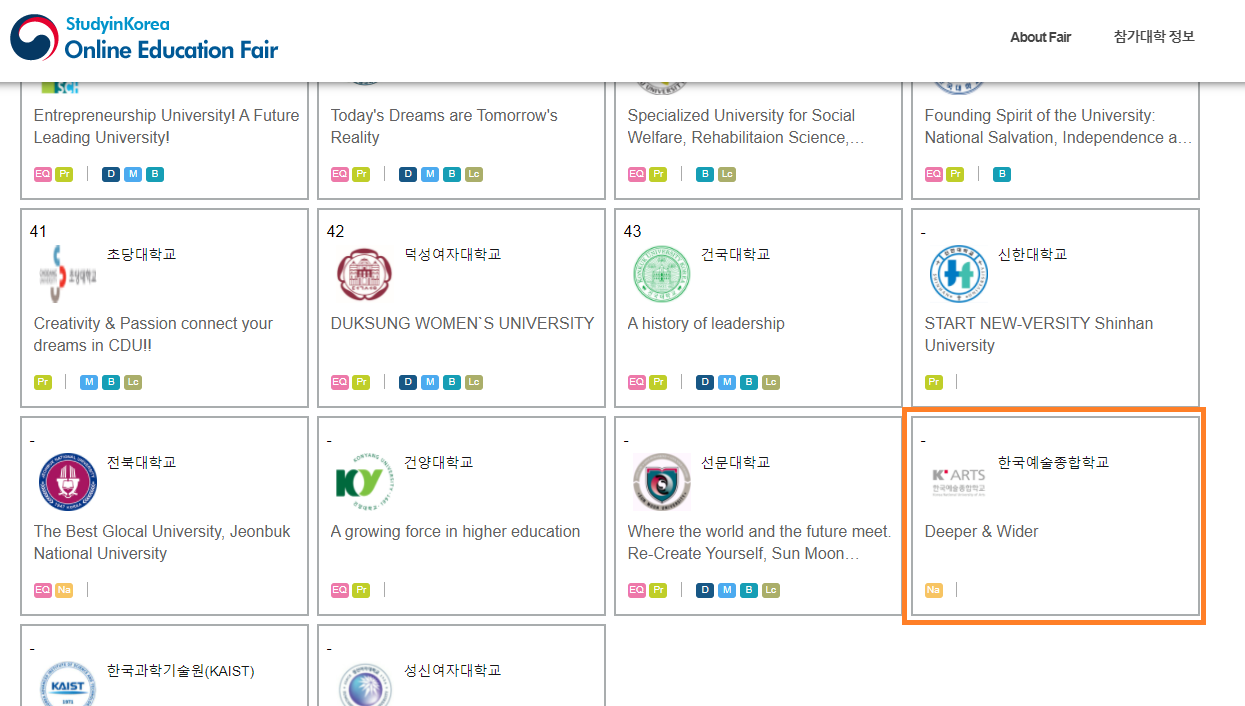Click the Chodang University logo
The width and height of the screenshot is (1245, 706).
(72, 275)
